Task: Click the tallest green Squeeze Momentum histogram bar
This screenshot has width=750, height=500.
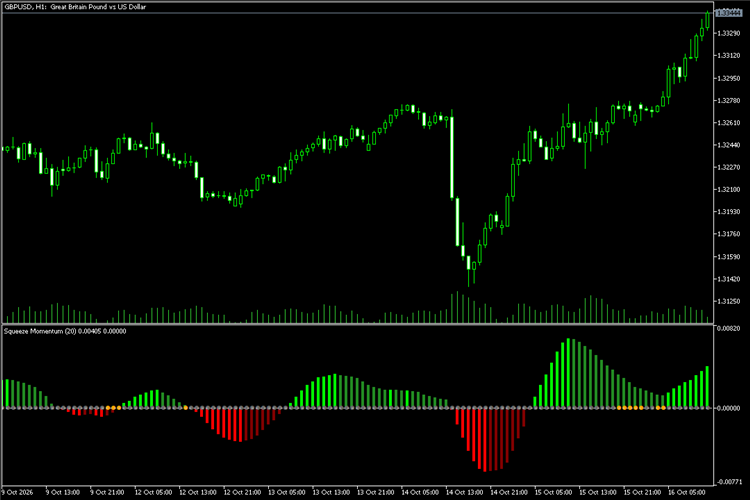Action: 568,373
